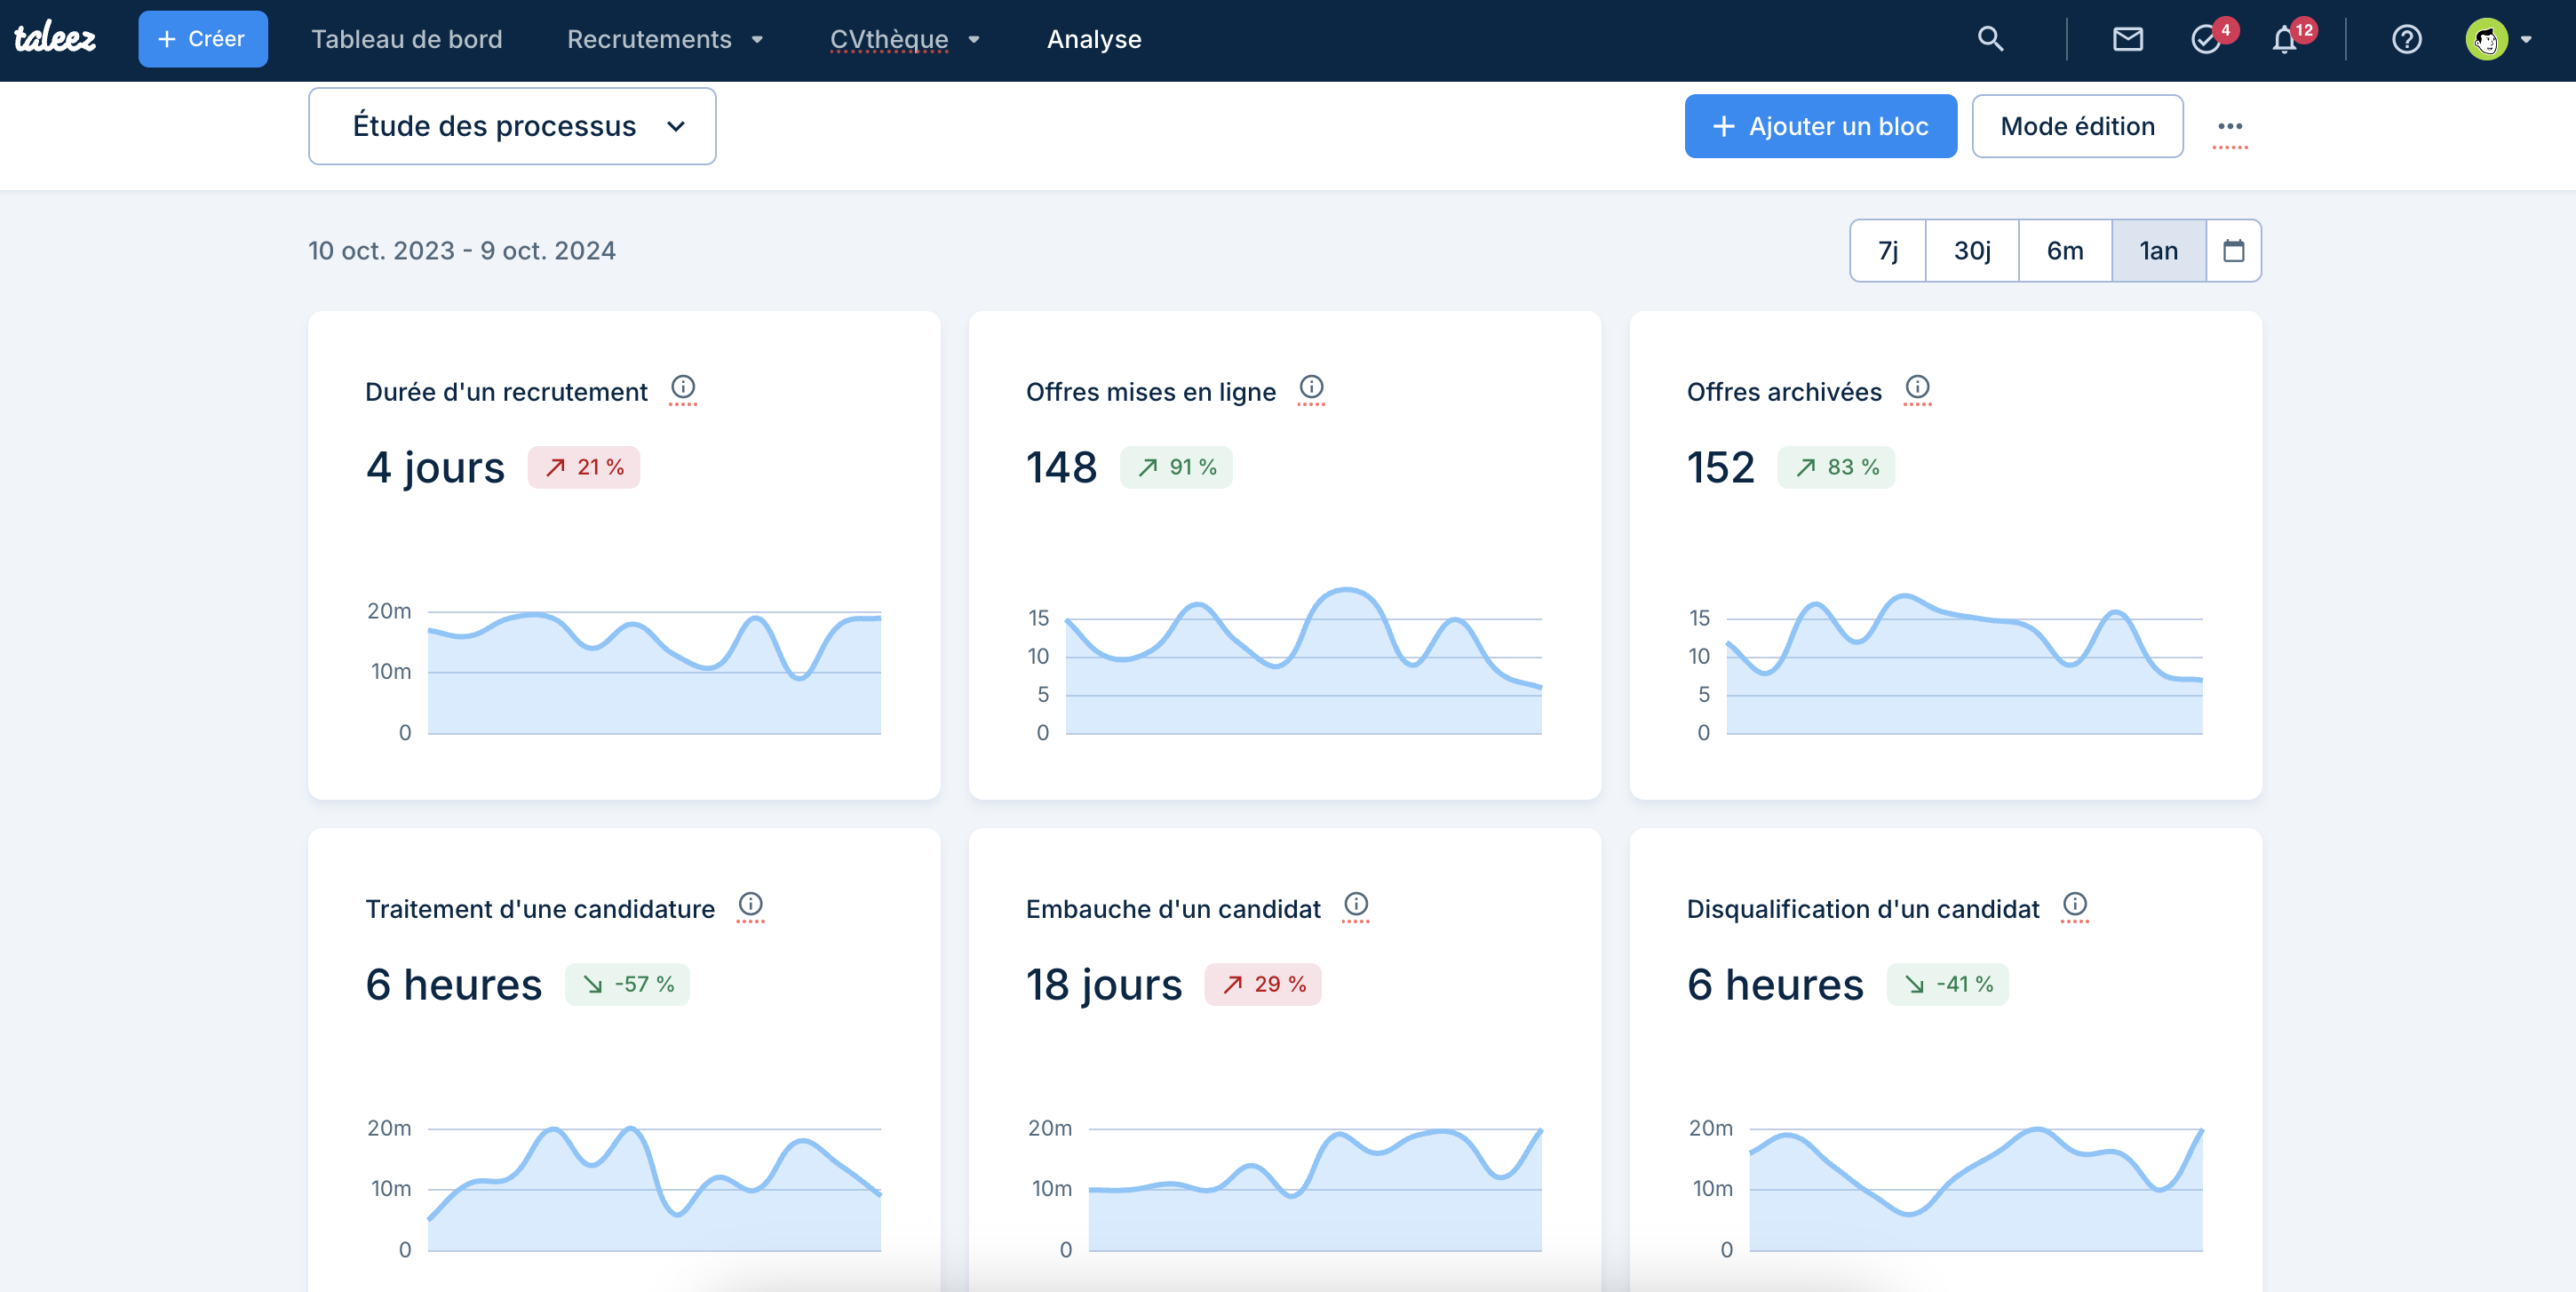Open the mail envelope icon
The image size is (2576, 1292).
pyautogui.click(x=2127, y=39)
